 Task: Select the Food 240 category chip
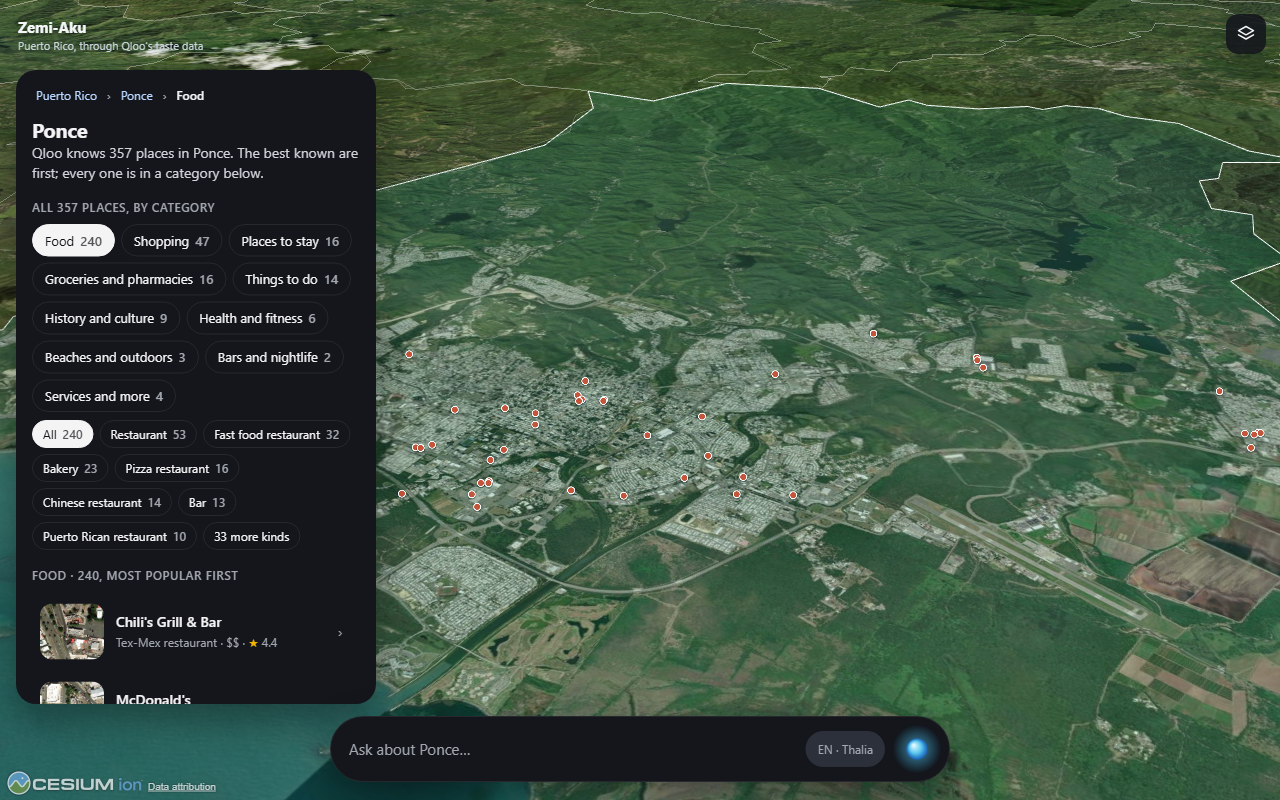pos(73,241)
